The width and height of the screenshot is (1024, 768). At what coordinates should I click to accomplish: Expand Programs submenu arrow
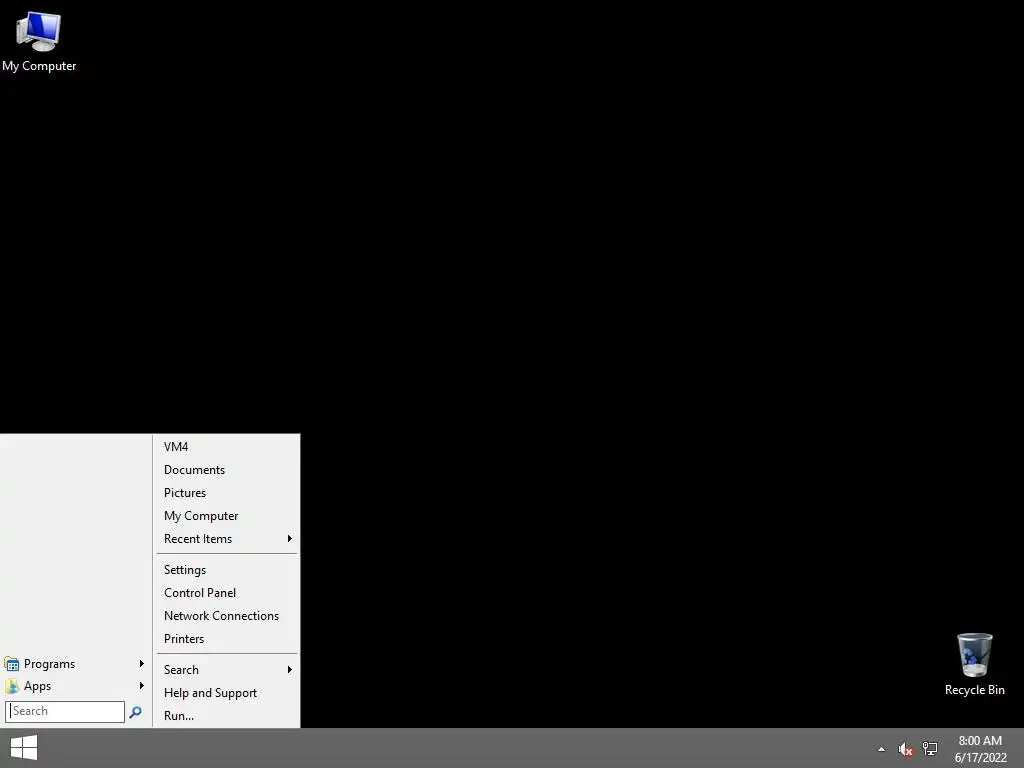pyautogui.click(x=141, y=664)
